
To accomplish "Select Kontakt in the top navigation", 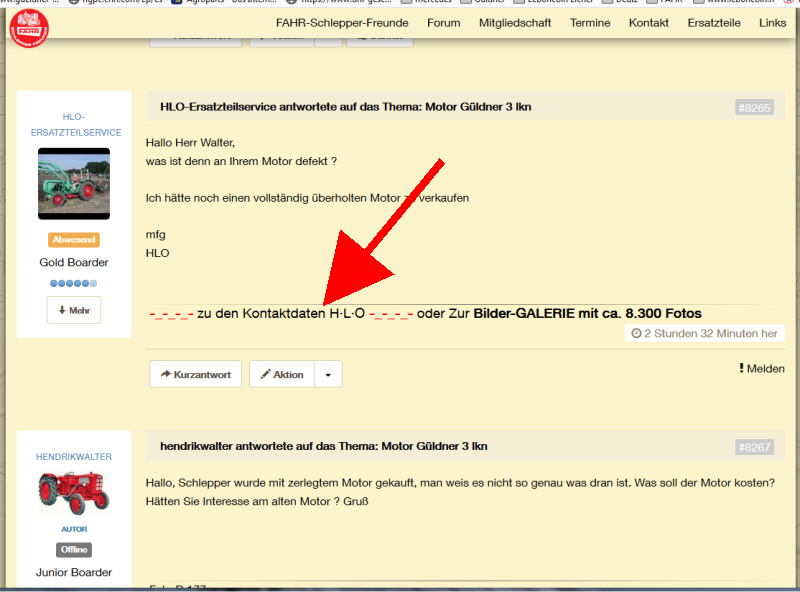I will click(649, 23).
